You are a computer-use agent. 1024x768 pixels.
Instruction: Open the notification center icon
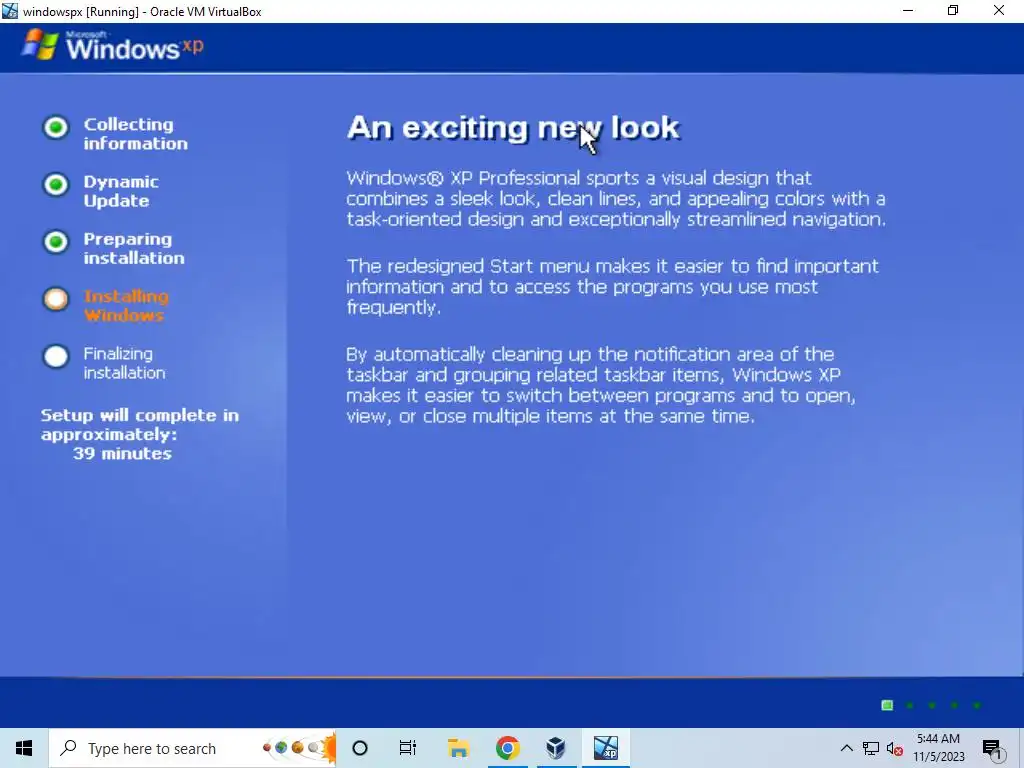pyautogui.click(x=992, y=749)
